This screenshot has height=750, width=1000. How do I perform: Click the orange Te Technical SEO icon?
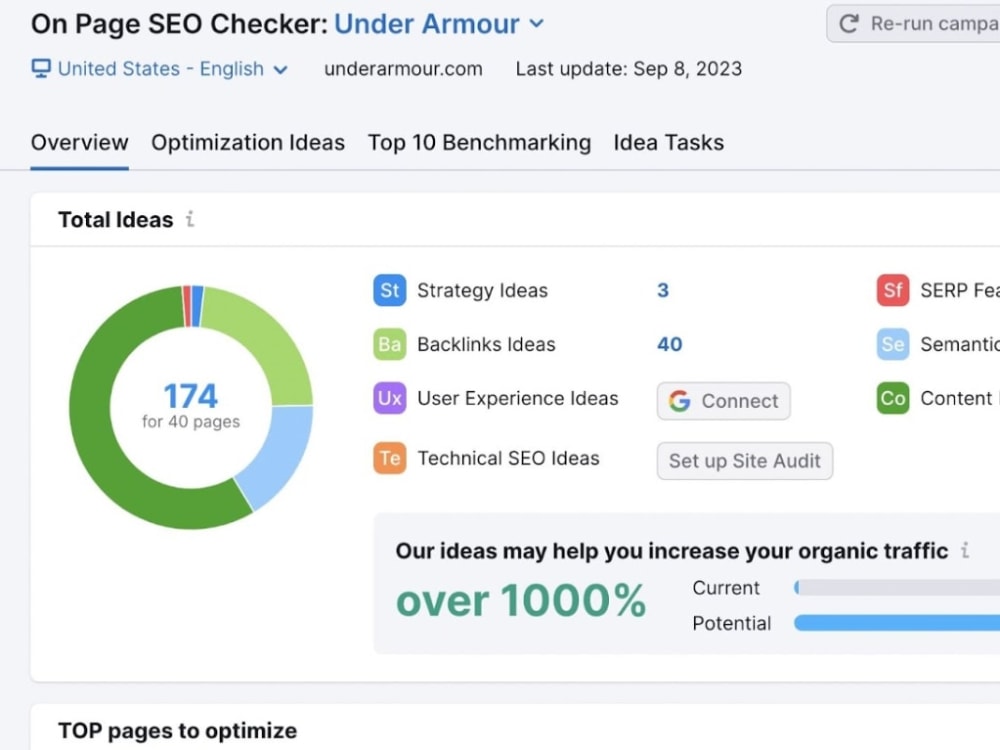[x=389, y=458]
